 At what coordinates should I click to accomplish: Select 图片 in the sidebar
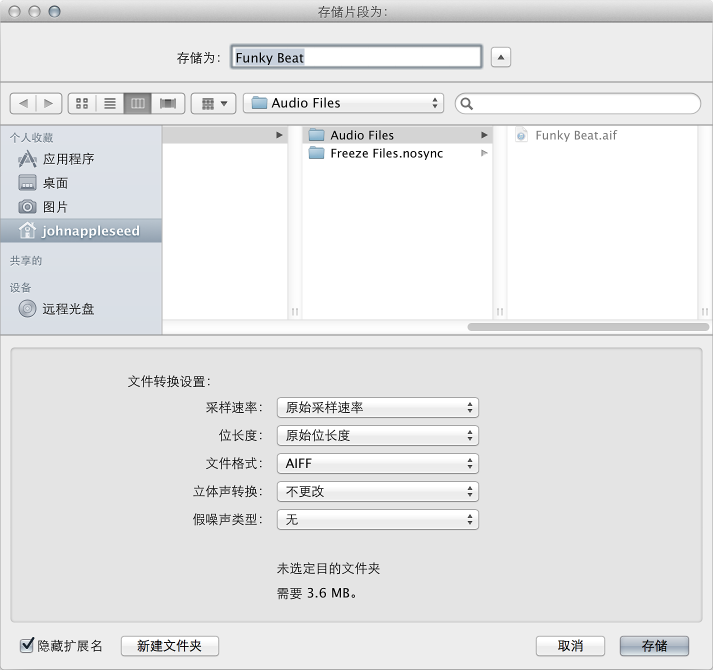pos(81,207)
